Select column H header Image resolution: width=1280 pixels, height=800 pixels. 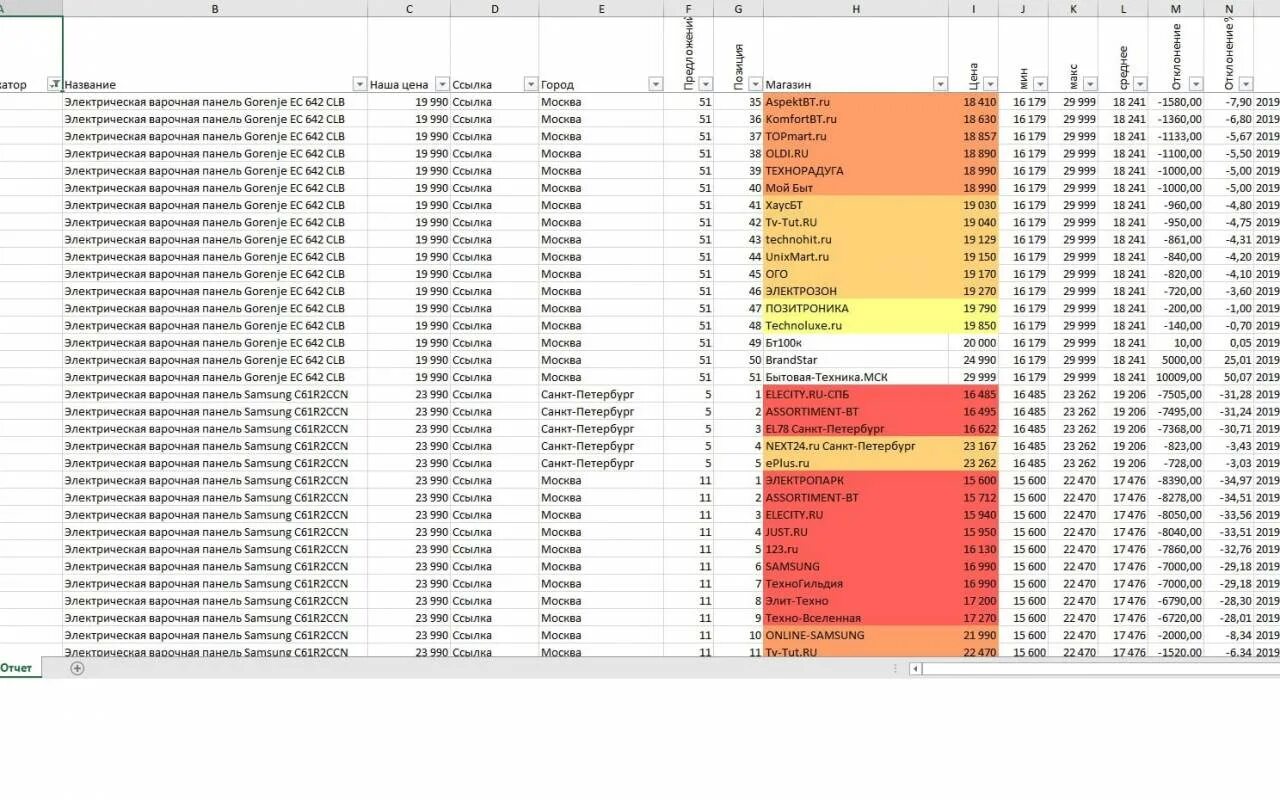(x=856, y=8)
